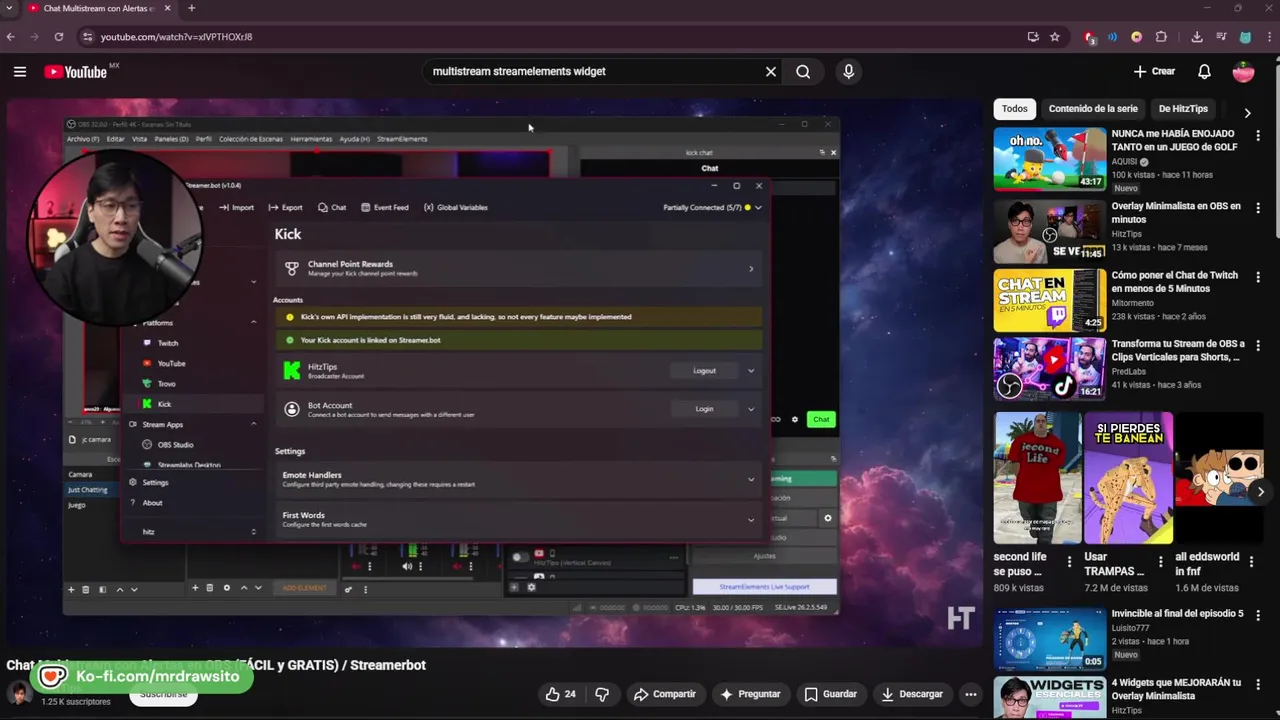The width and height of the screenshot is (1280, 720).
Task: Open the browser extensions puzzle icon
Action: coord(1161,37)
